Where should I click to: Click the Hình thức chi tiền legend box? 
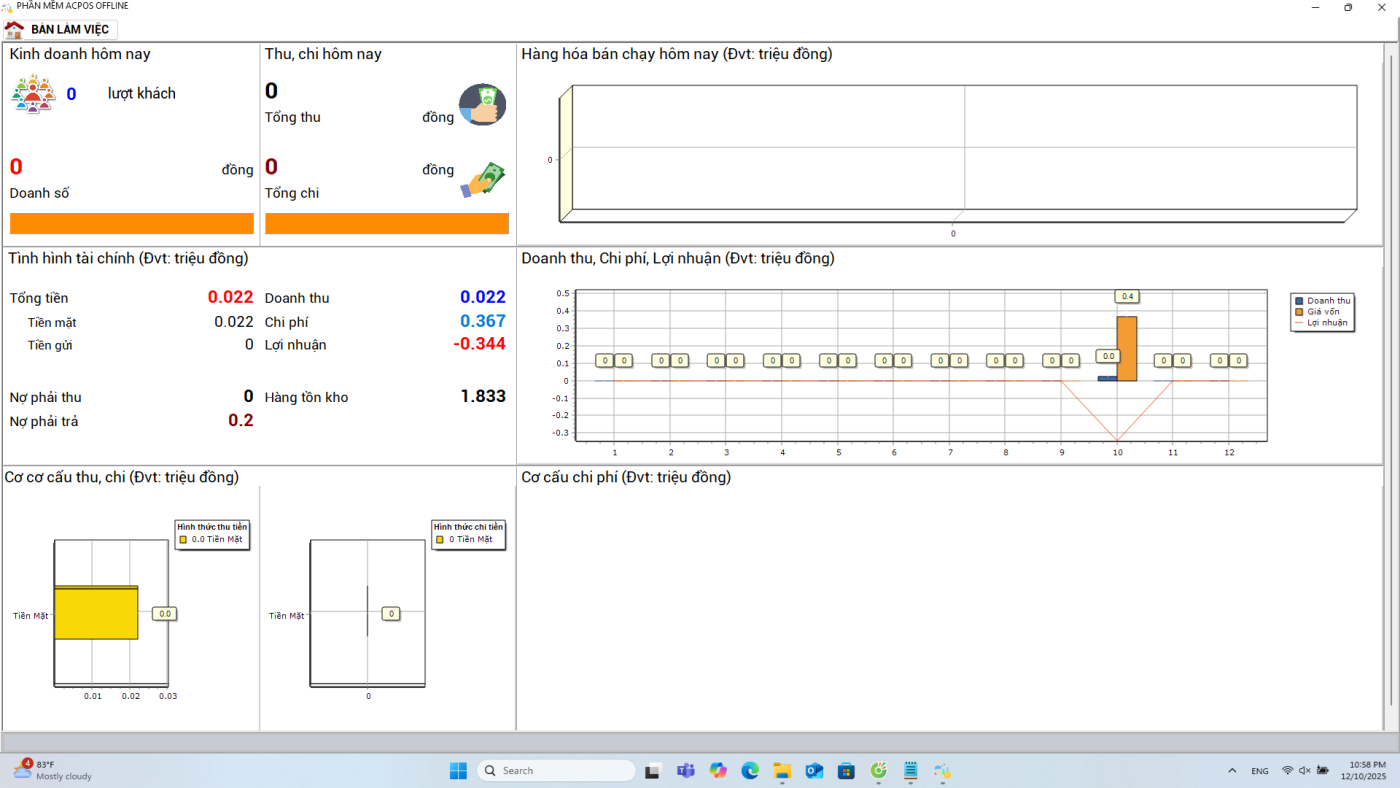[x=468, y=533]
